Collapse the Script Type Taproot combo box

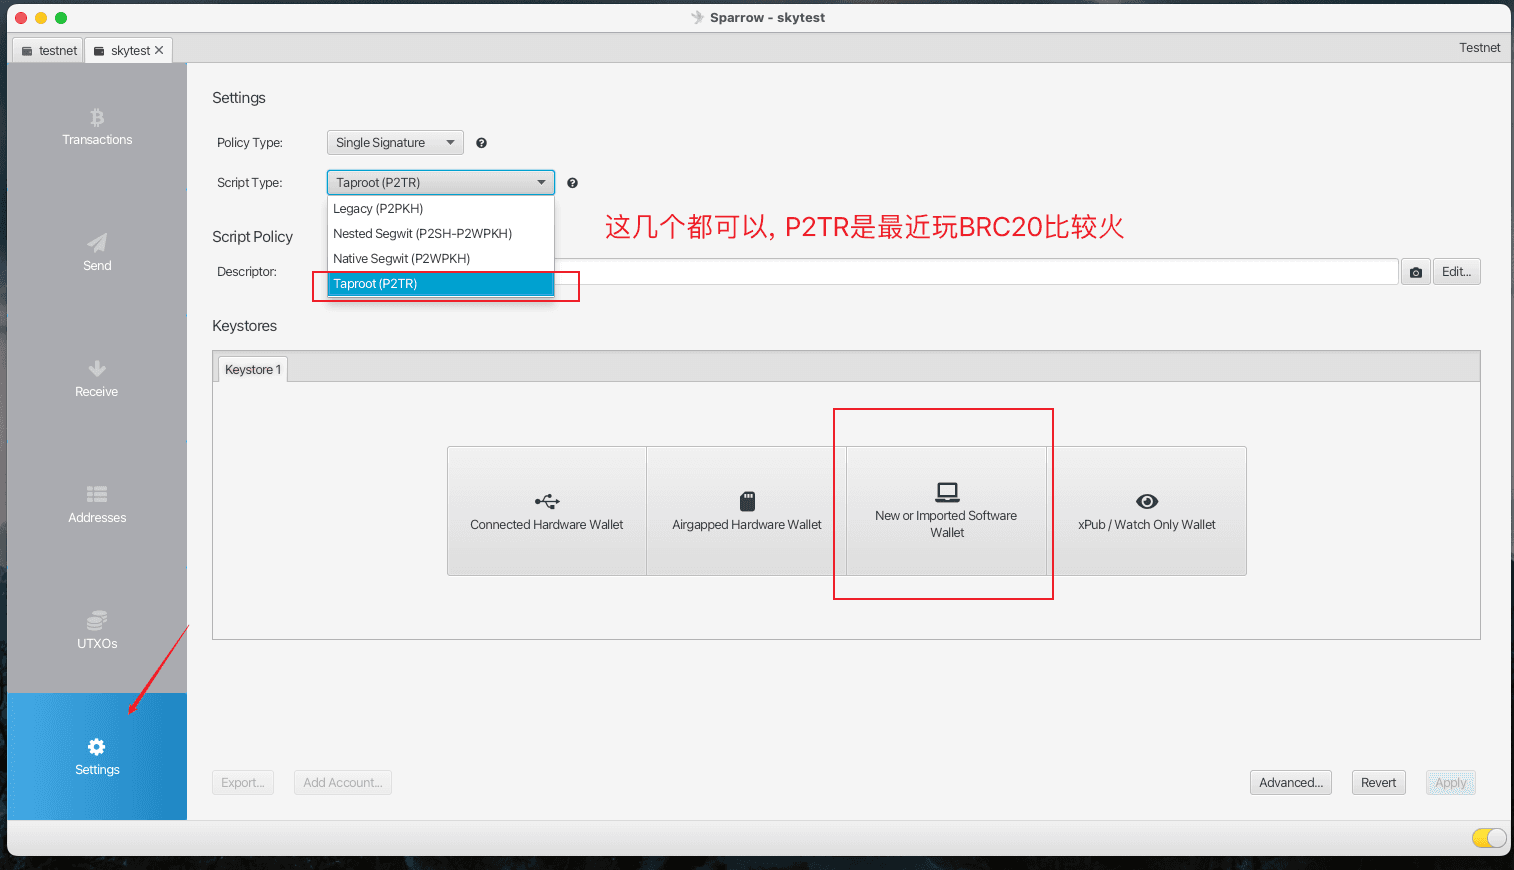click(x=440, y=182)
